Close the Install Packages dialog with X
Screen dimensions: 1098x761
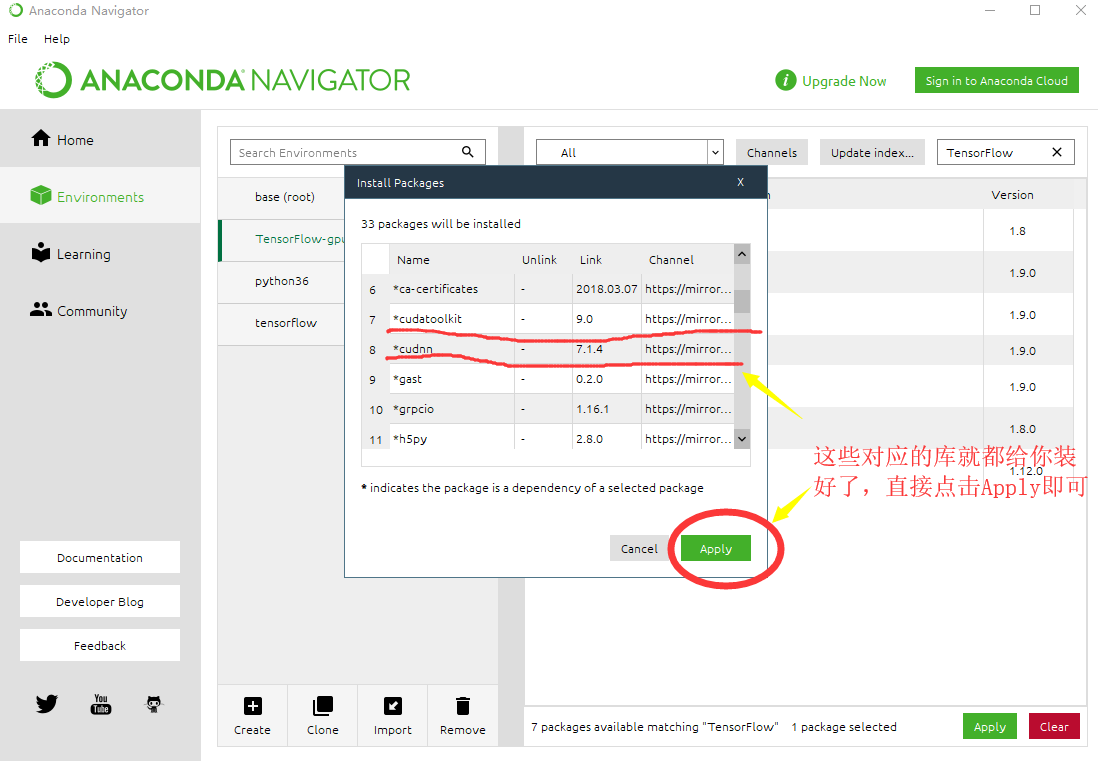click(x=740, y=182)
